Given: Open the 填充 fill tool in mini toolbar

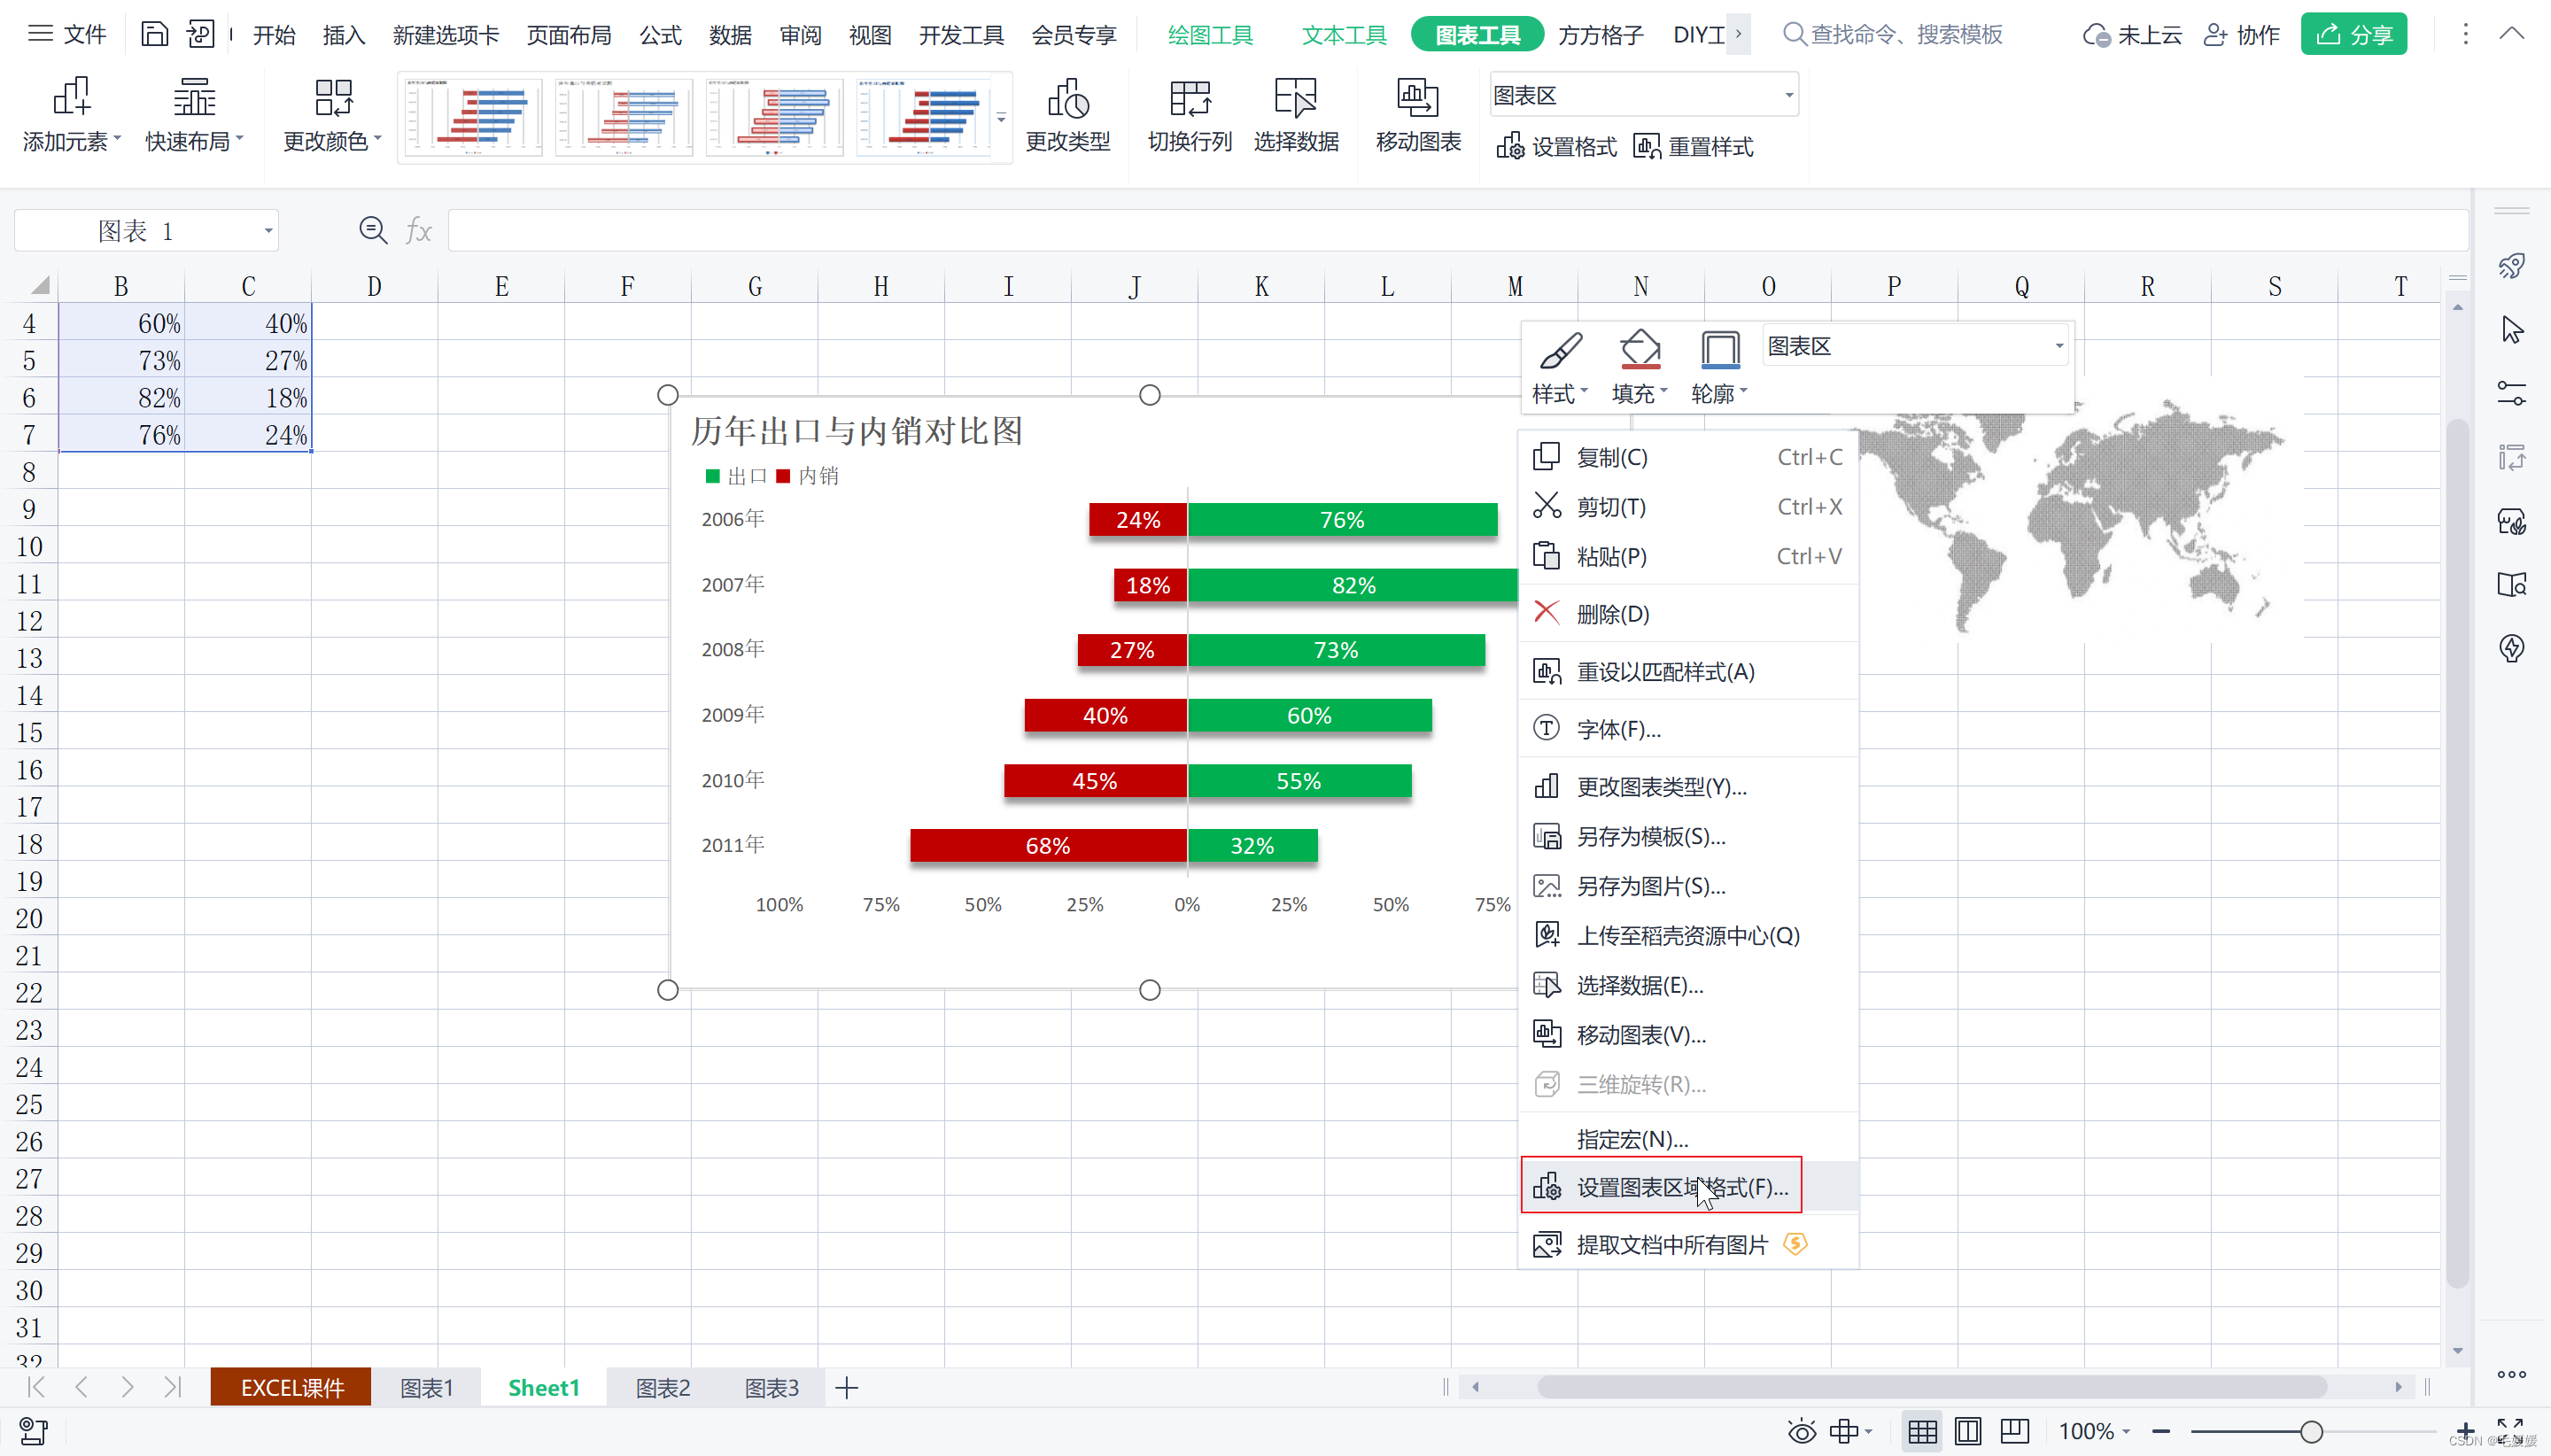Looking at the screenshot, I should (1640, 368).
